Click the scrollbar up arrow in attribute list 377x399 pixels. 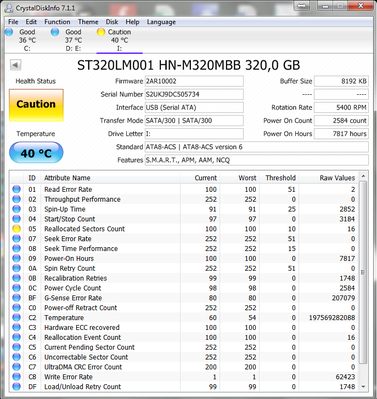[x=363, y=176]
